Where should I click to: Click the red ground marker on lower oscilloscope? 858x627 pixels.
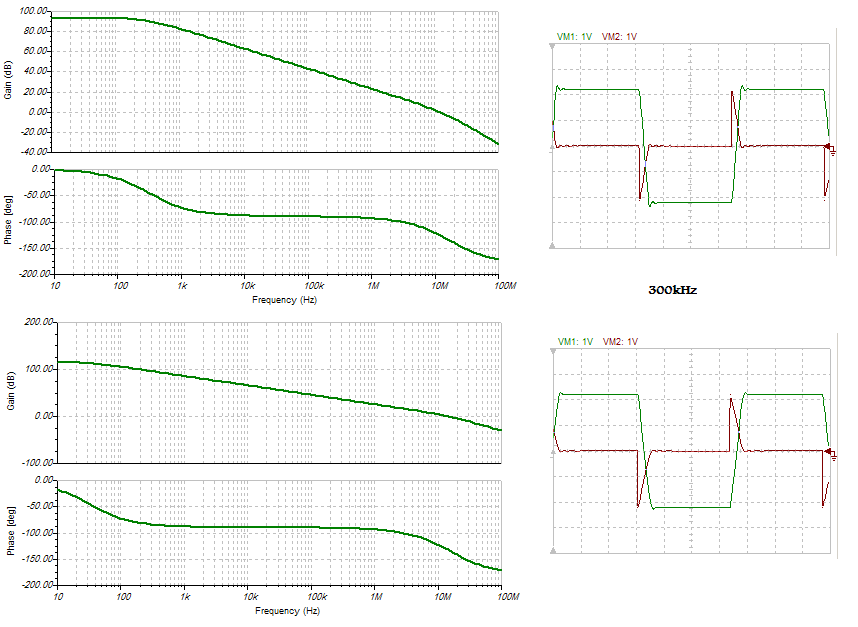(x=831, y=454)
